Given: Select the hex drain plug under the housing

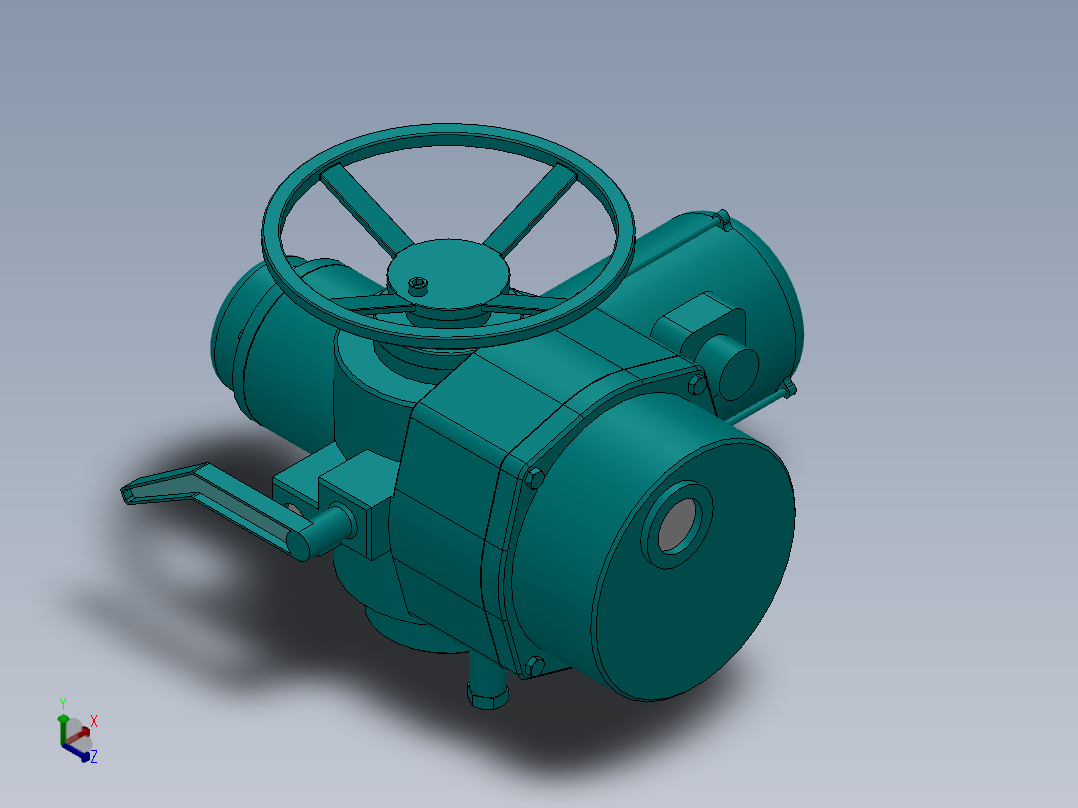Looking at the screenshot, I should [x=487, y=695].
